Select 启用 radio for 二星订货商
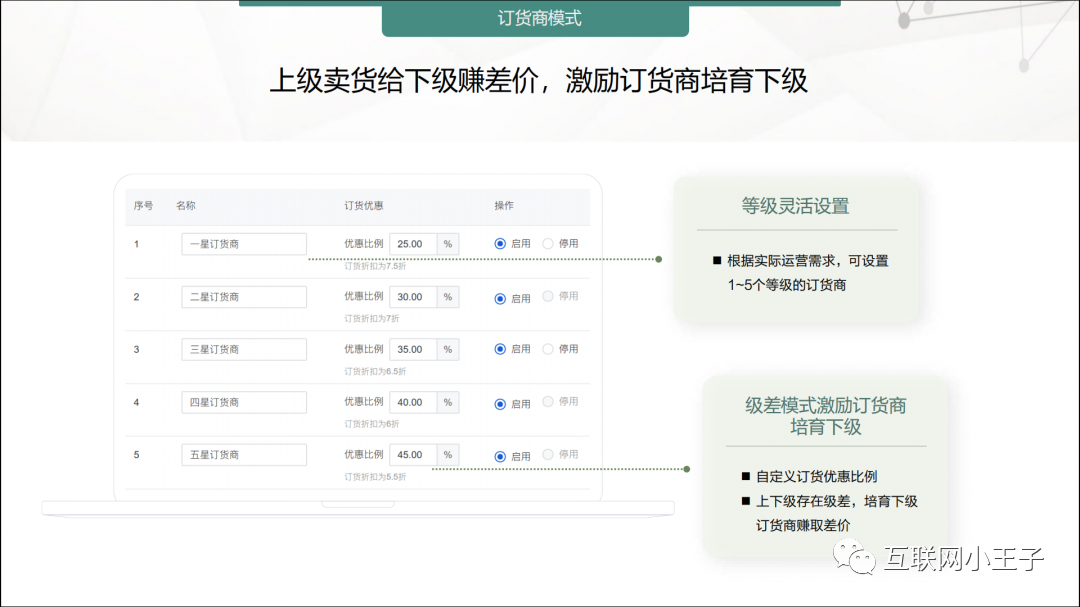This screenshot has height=607, width=1080. point(500,298)
